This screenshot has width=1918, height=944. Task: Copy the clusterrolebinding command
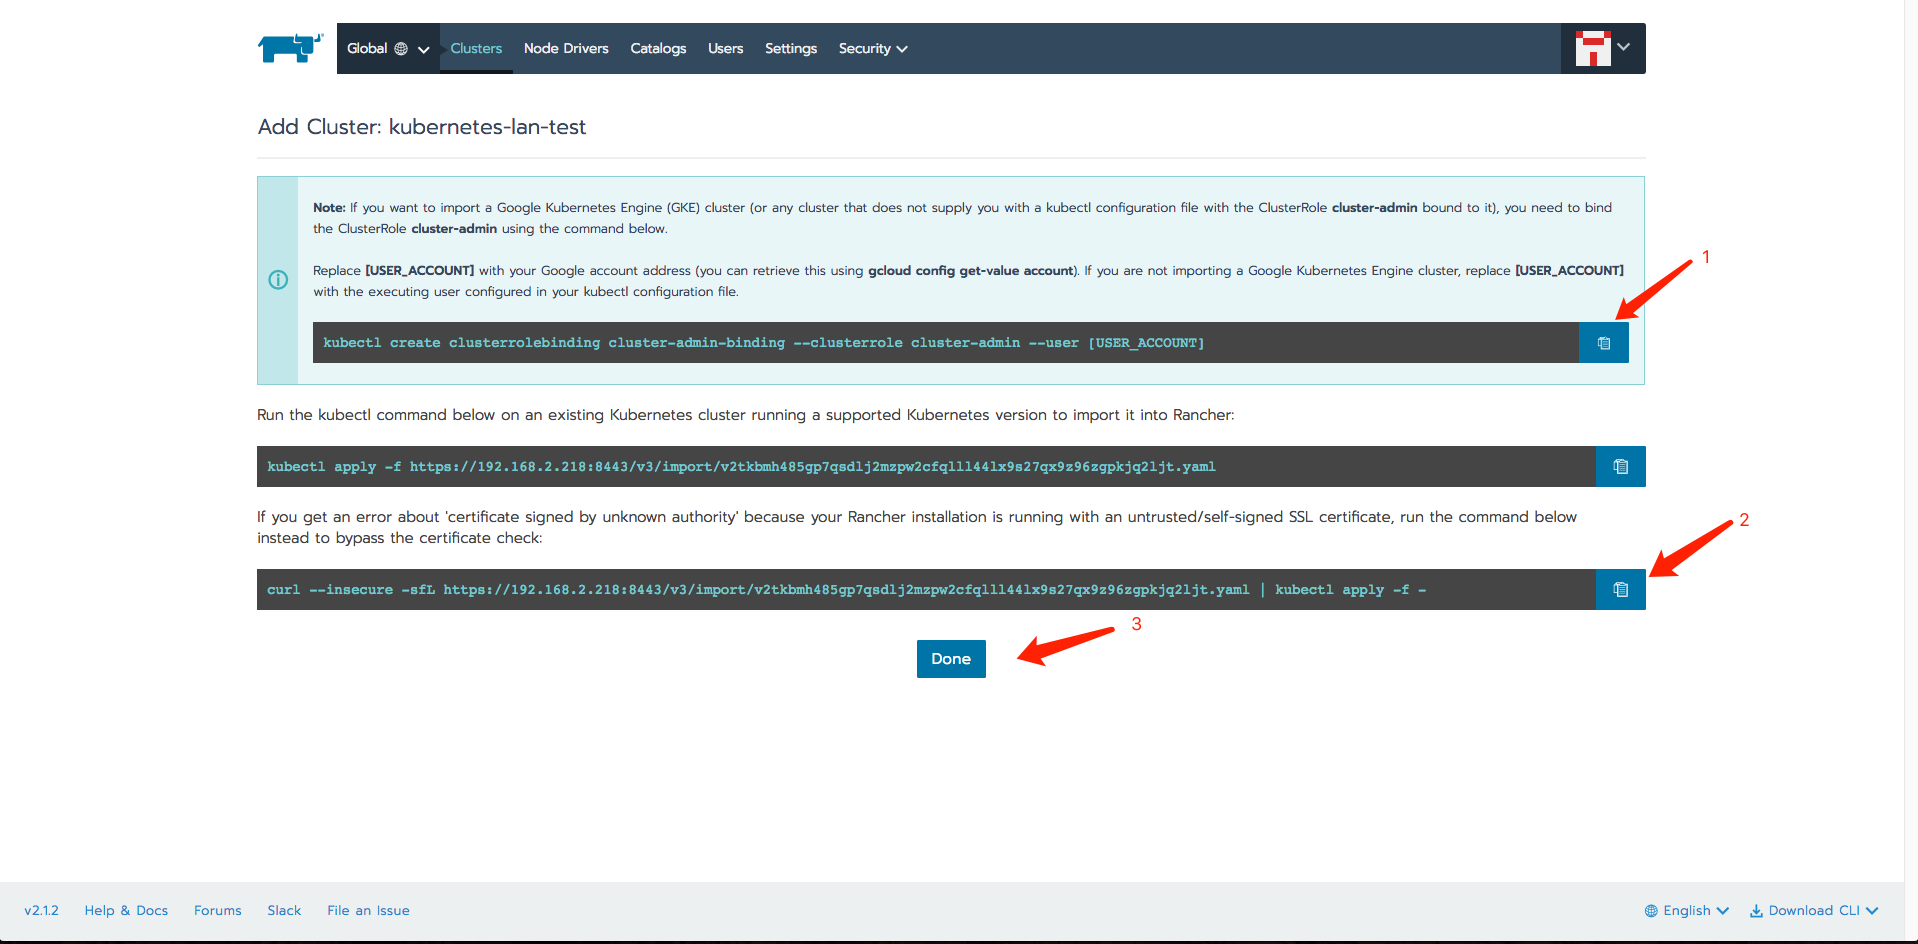1604,343
